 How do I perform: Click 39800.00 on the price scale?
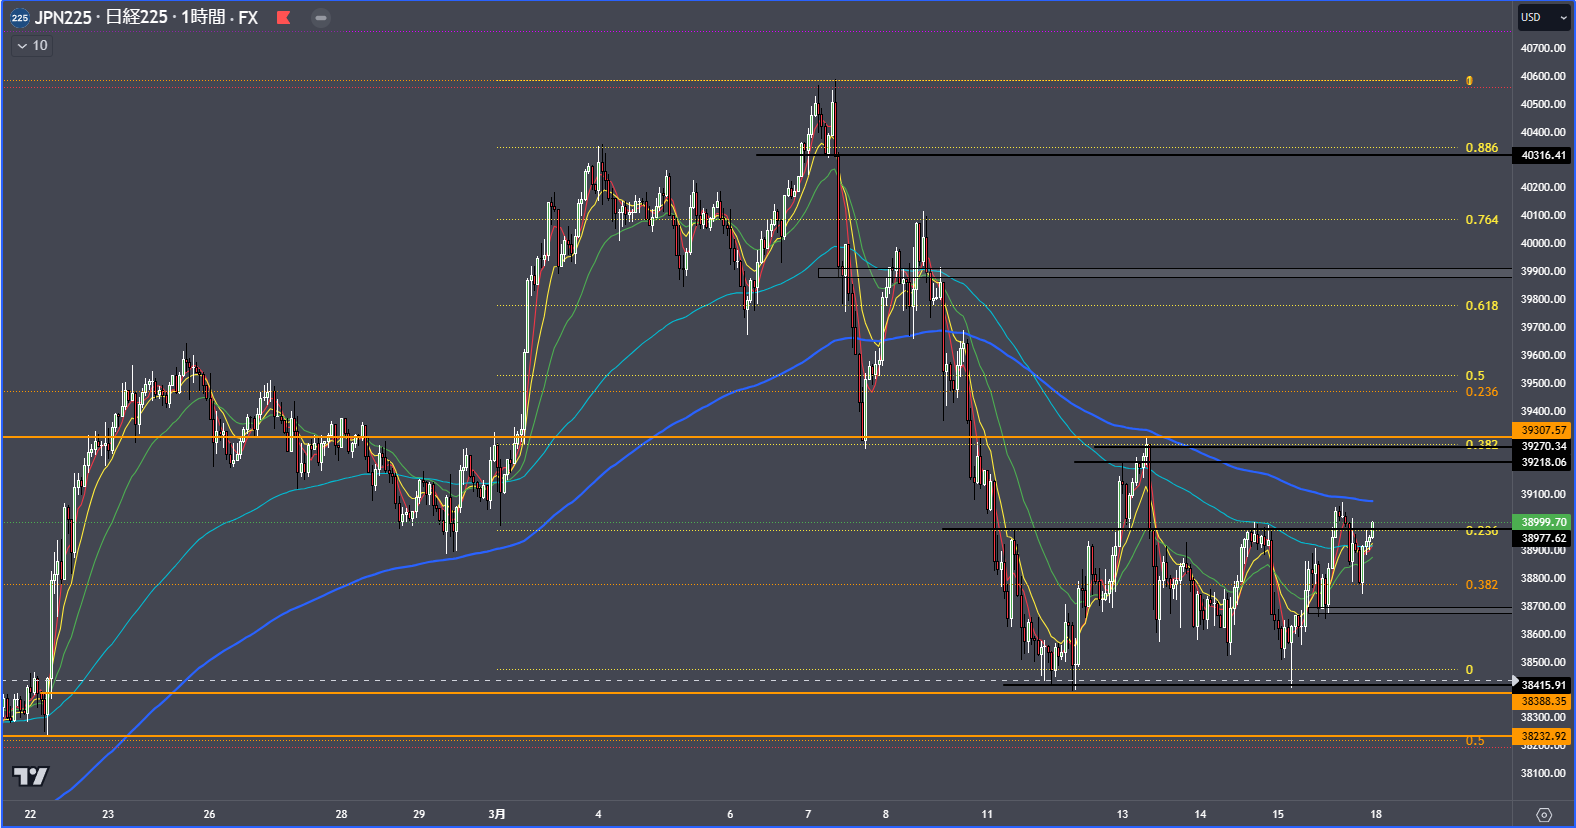(x=1543, y=299)
